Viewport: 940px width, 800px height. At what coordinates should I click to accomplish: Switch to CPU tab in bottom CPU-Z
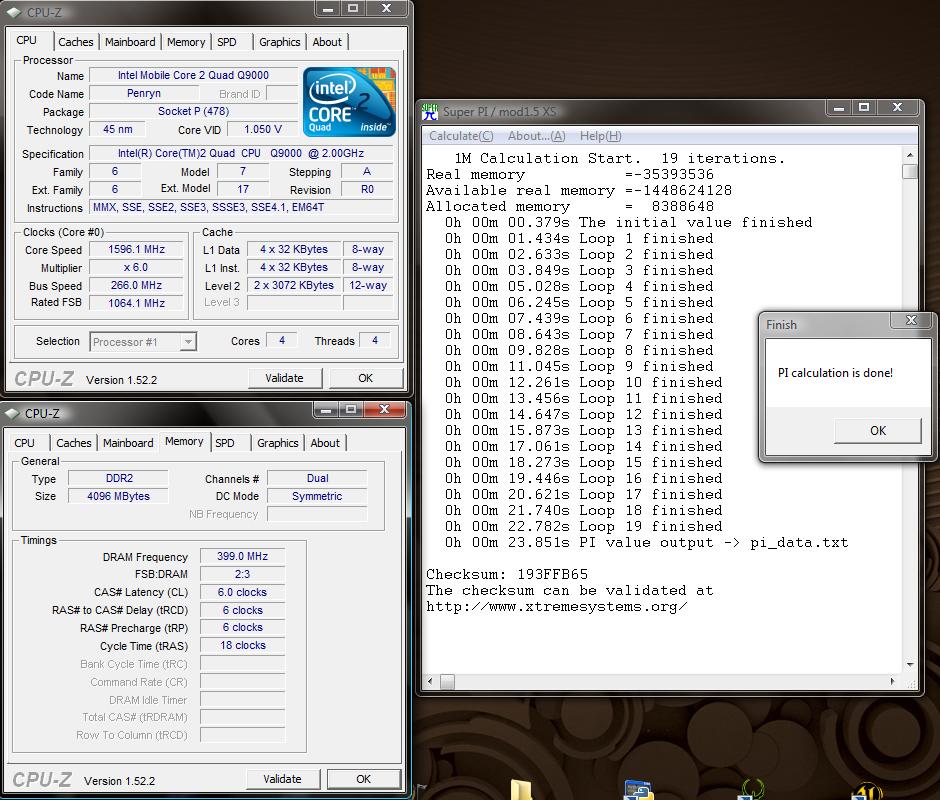[25, 443]
